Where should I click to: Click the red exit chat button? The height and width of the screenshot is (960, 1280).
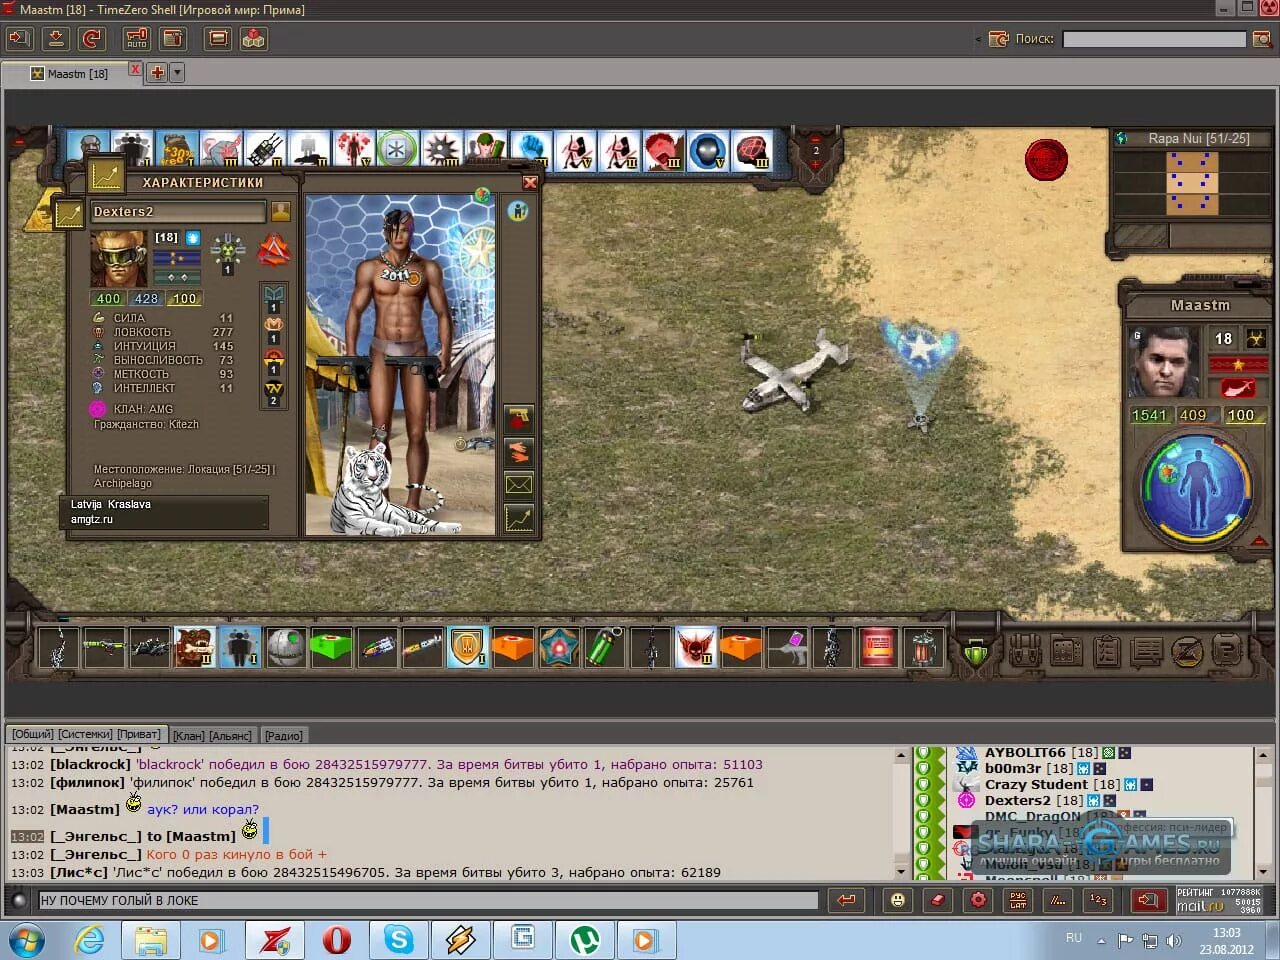[1148, 900]
